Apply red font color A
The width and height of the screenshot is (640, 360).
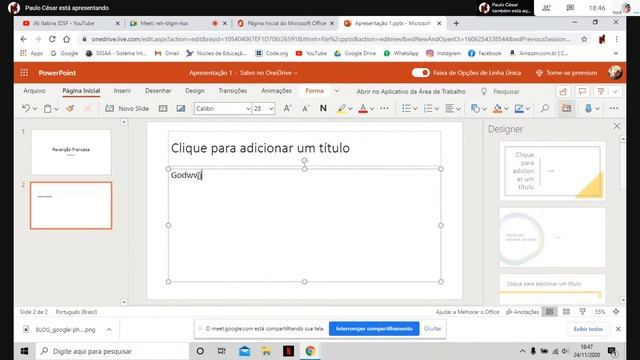(x=363, y=109)
